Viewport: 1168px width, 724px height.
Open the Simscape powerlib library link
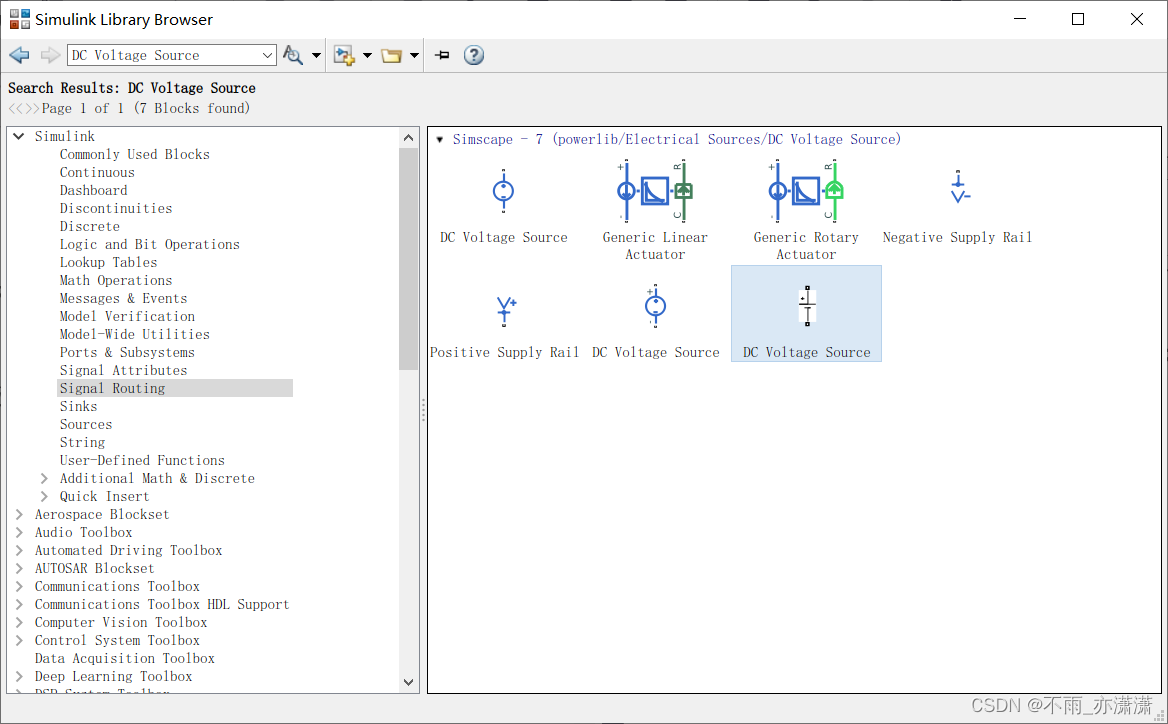pyautogui.click(x=676, y=139)
